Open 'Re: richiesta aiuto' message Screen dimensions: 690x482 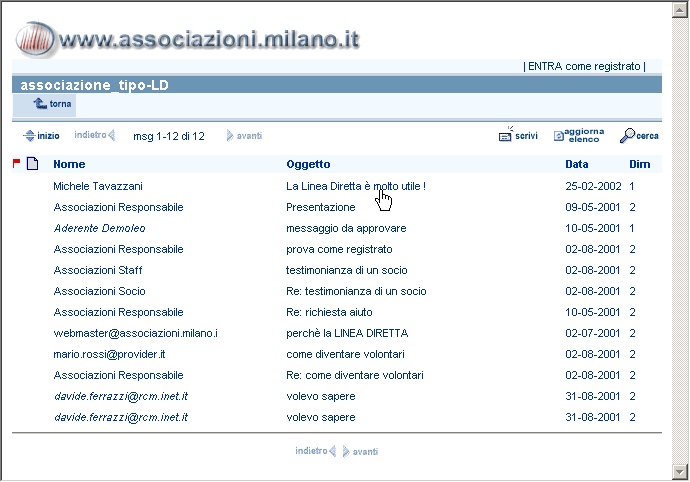click(329, 313)
